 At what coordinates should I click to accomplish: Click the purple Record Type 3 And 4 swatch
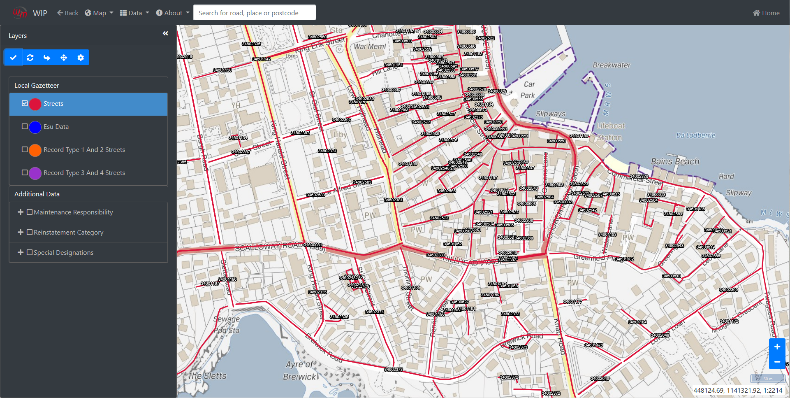(x=35, y=173)
